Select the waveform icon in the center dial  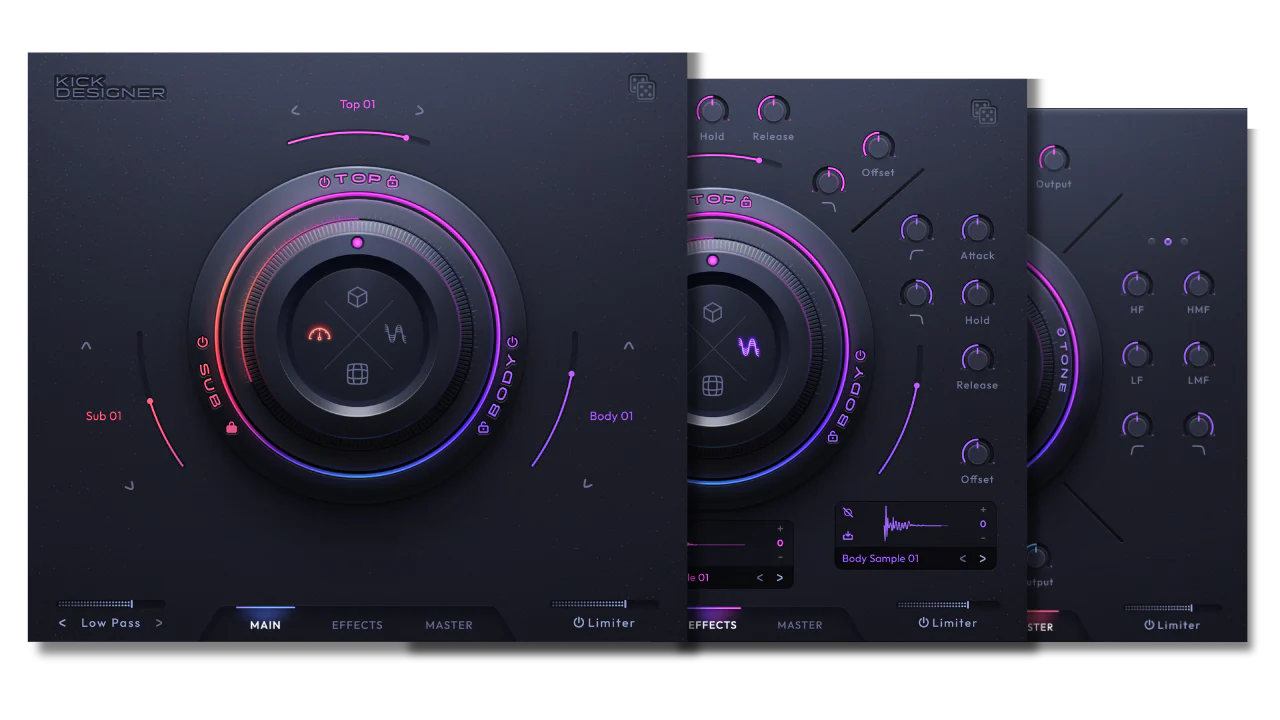point(395,333)
